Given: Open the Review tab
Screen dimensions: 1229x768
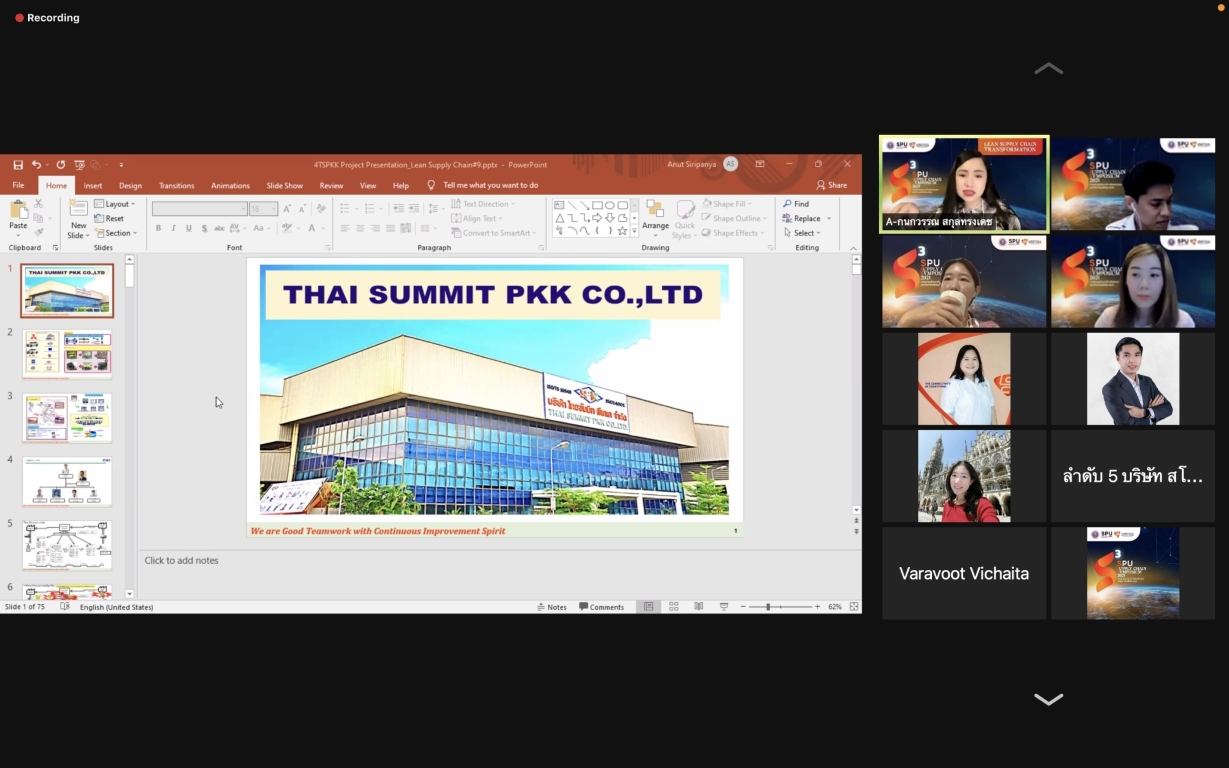Looking at the screenshot, I should 331,185.
